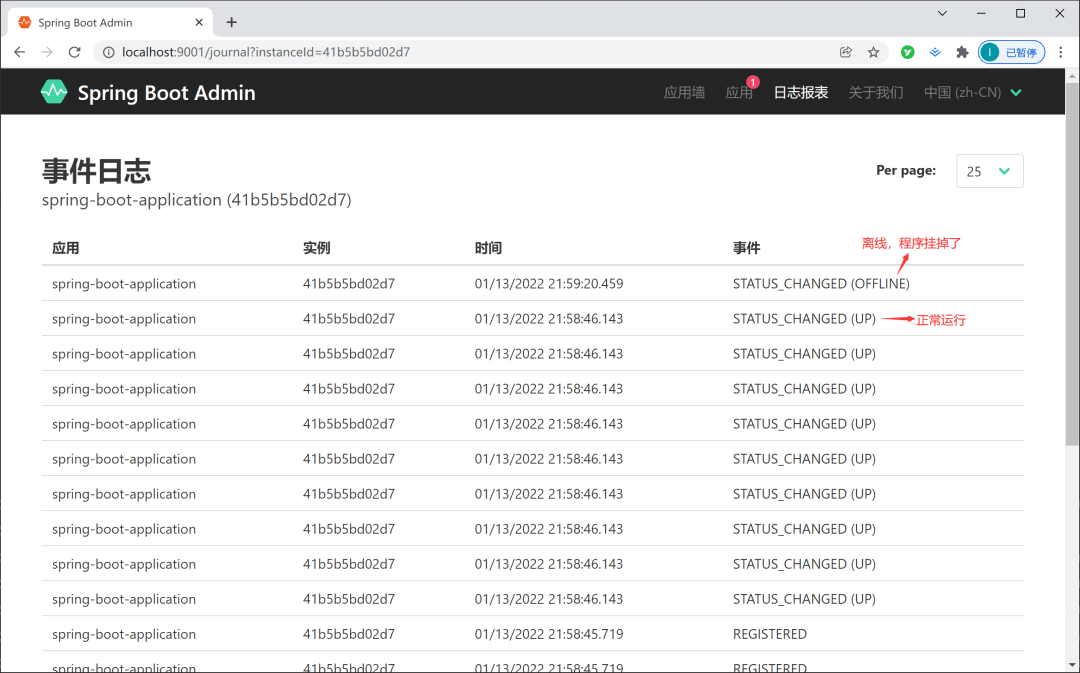Share this page icon in address bar
The width and height of the screenshot is (1080, 673).
[x=846, y=52]
